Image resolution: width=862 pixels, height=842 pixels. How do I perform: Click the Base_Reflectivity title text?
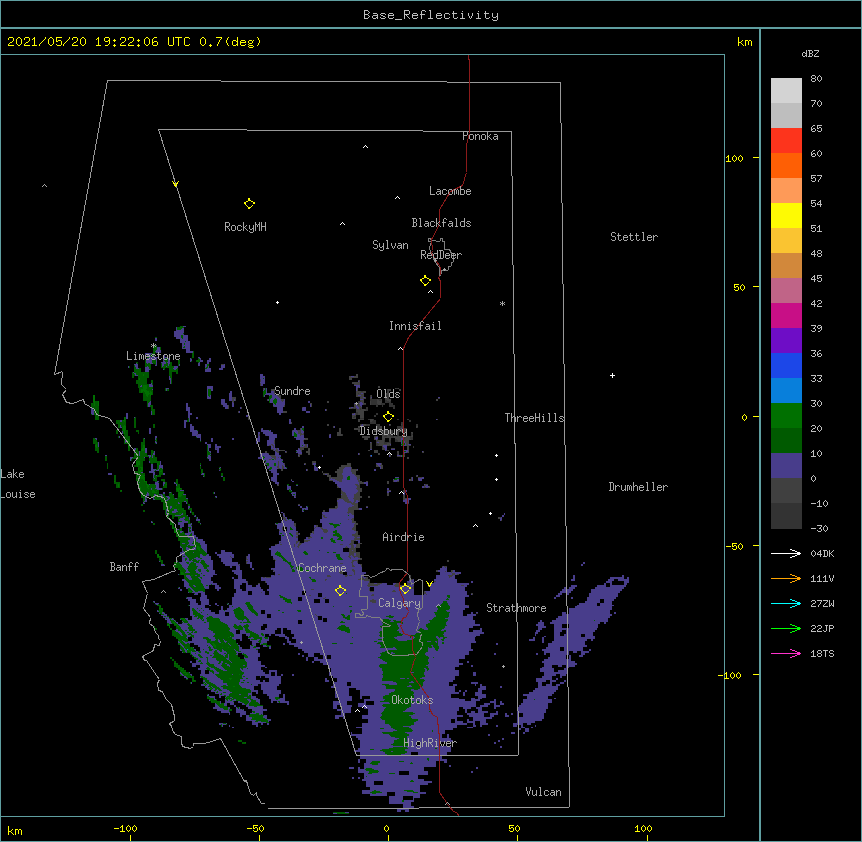431,15
